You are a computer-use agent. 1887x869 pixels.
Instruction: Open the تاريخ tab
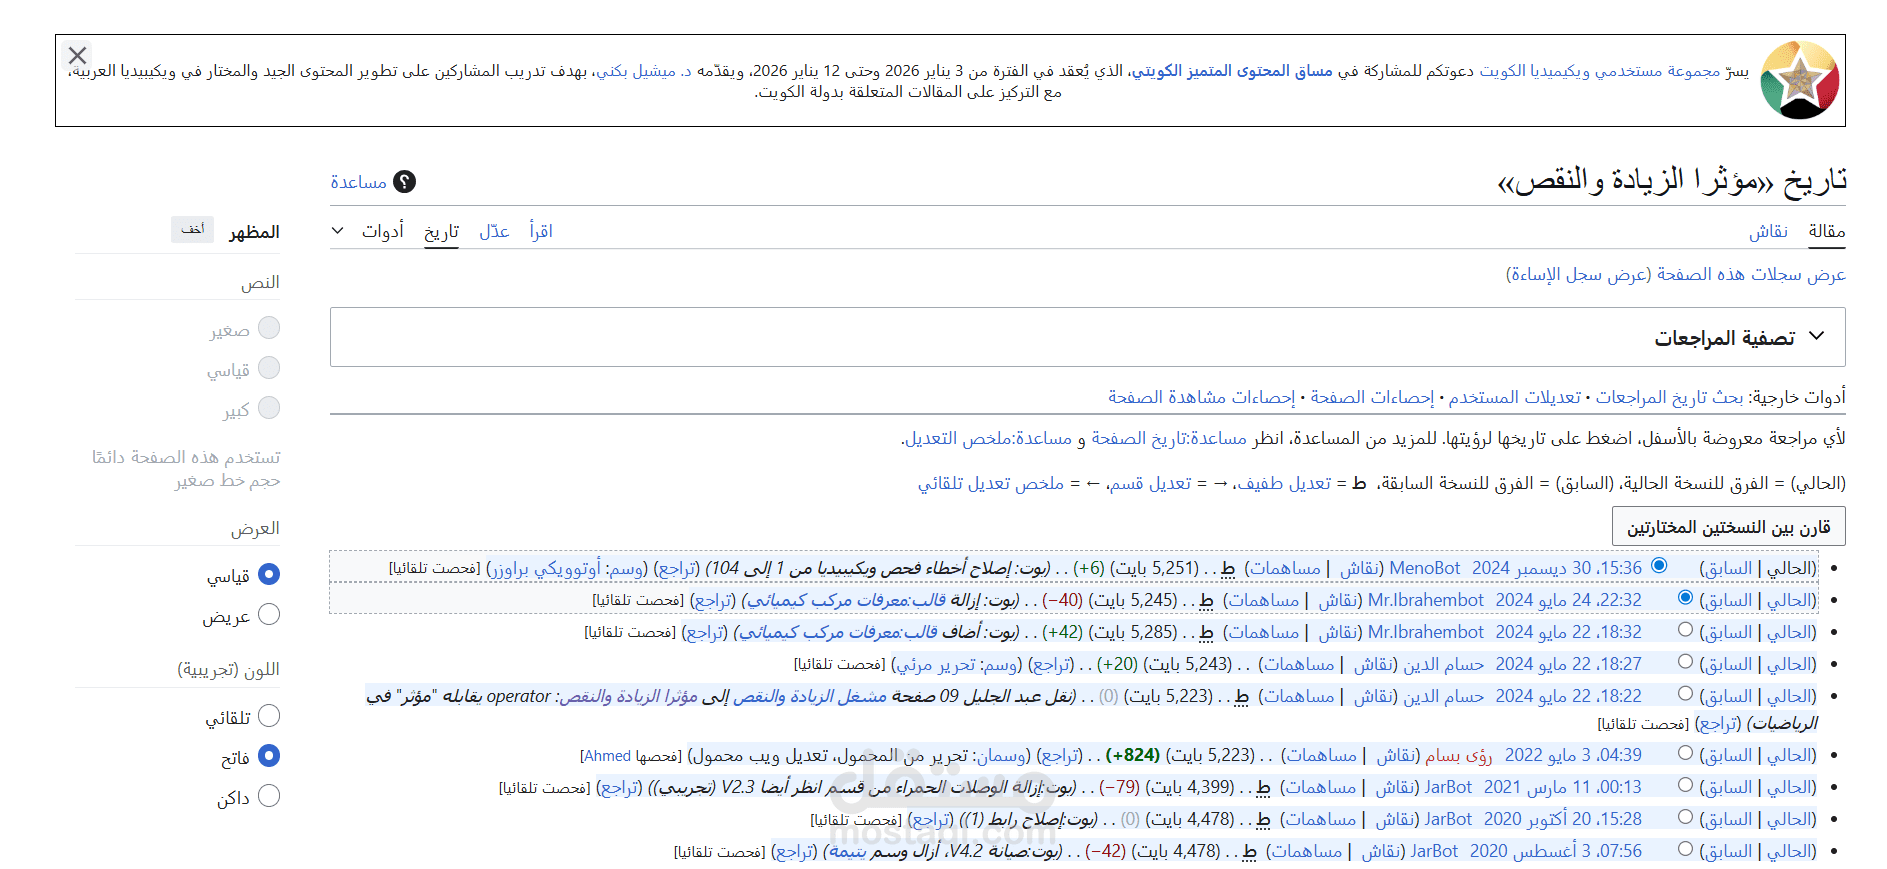pyautogui.click(x=441, y=231)
